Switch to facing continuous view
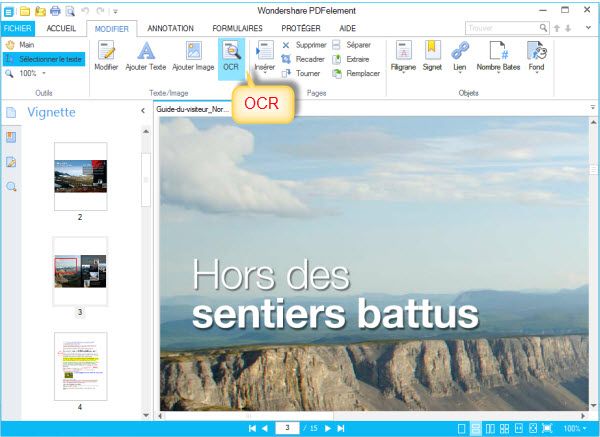600x437 pixels. (504, 429)
